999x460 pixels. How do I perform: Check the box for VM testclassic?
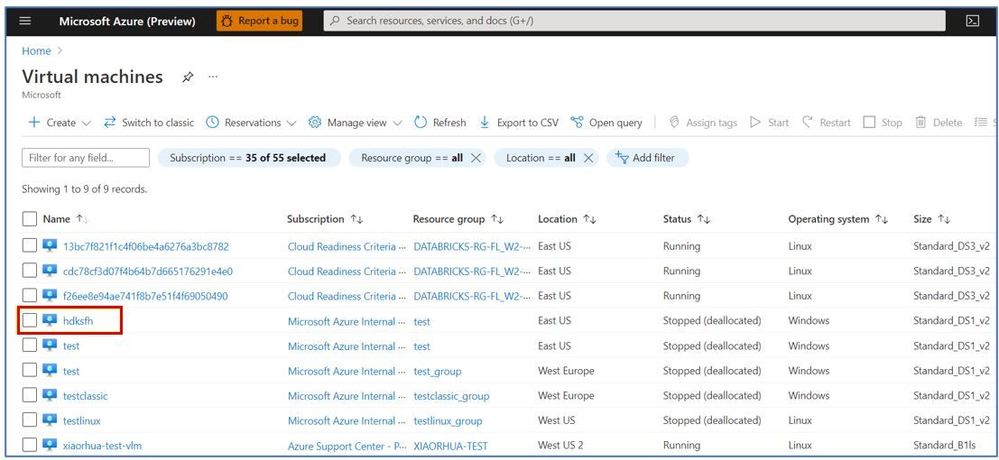[29, 395]
